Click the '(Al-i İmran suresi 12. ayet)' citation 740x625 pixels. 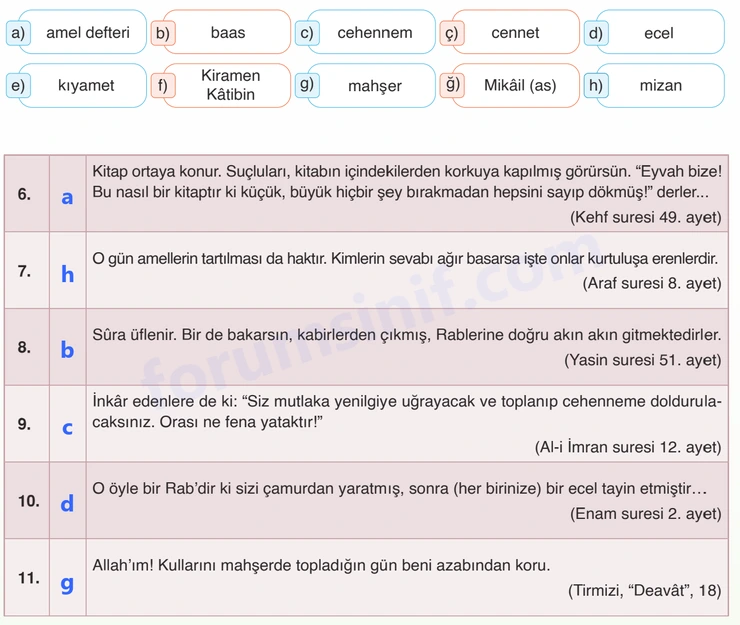click(628, 447)
